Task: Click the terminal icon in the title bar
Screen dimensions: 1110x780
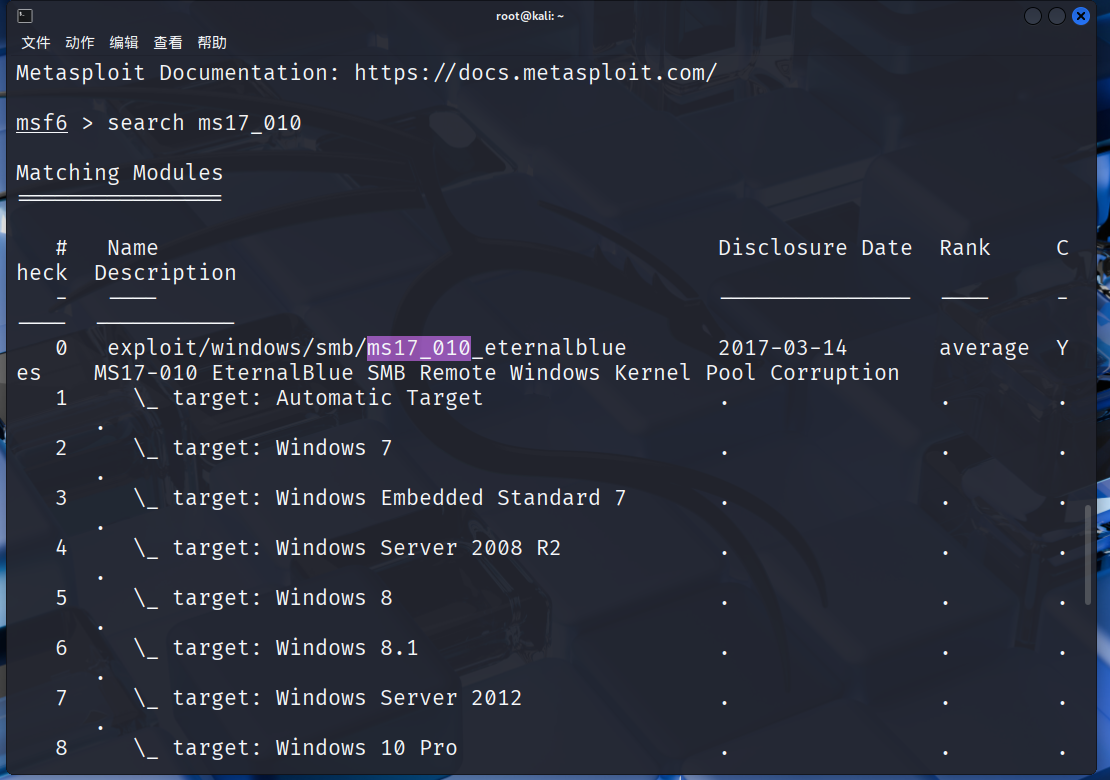Action: (x=25, y=16)
